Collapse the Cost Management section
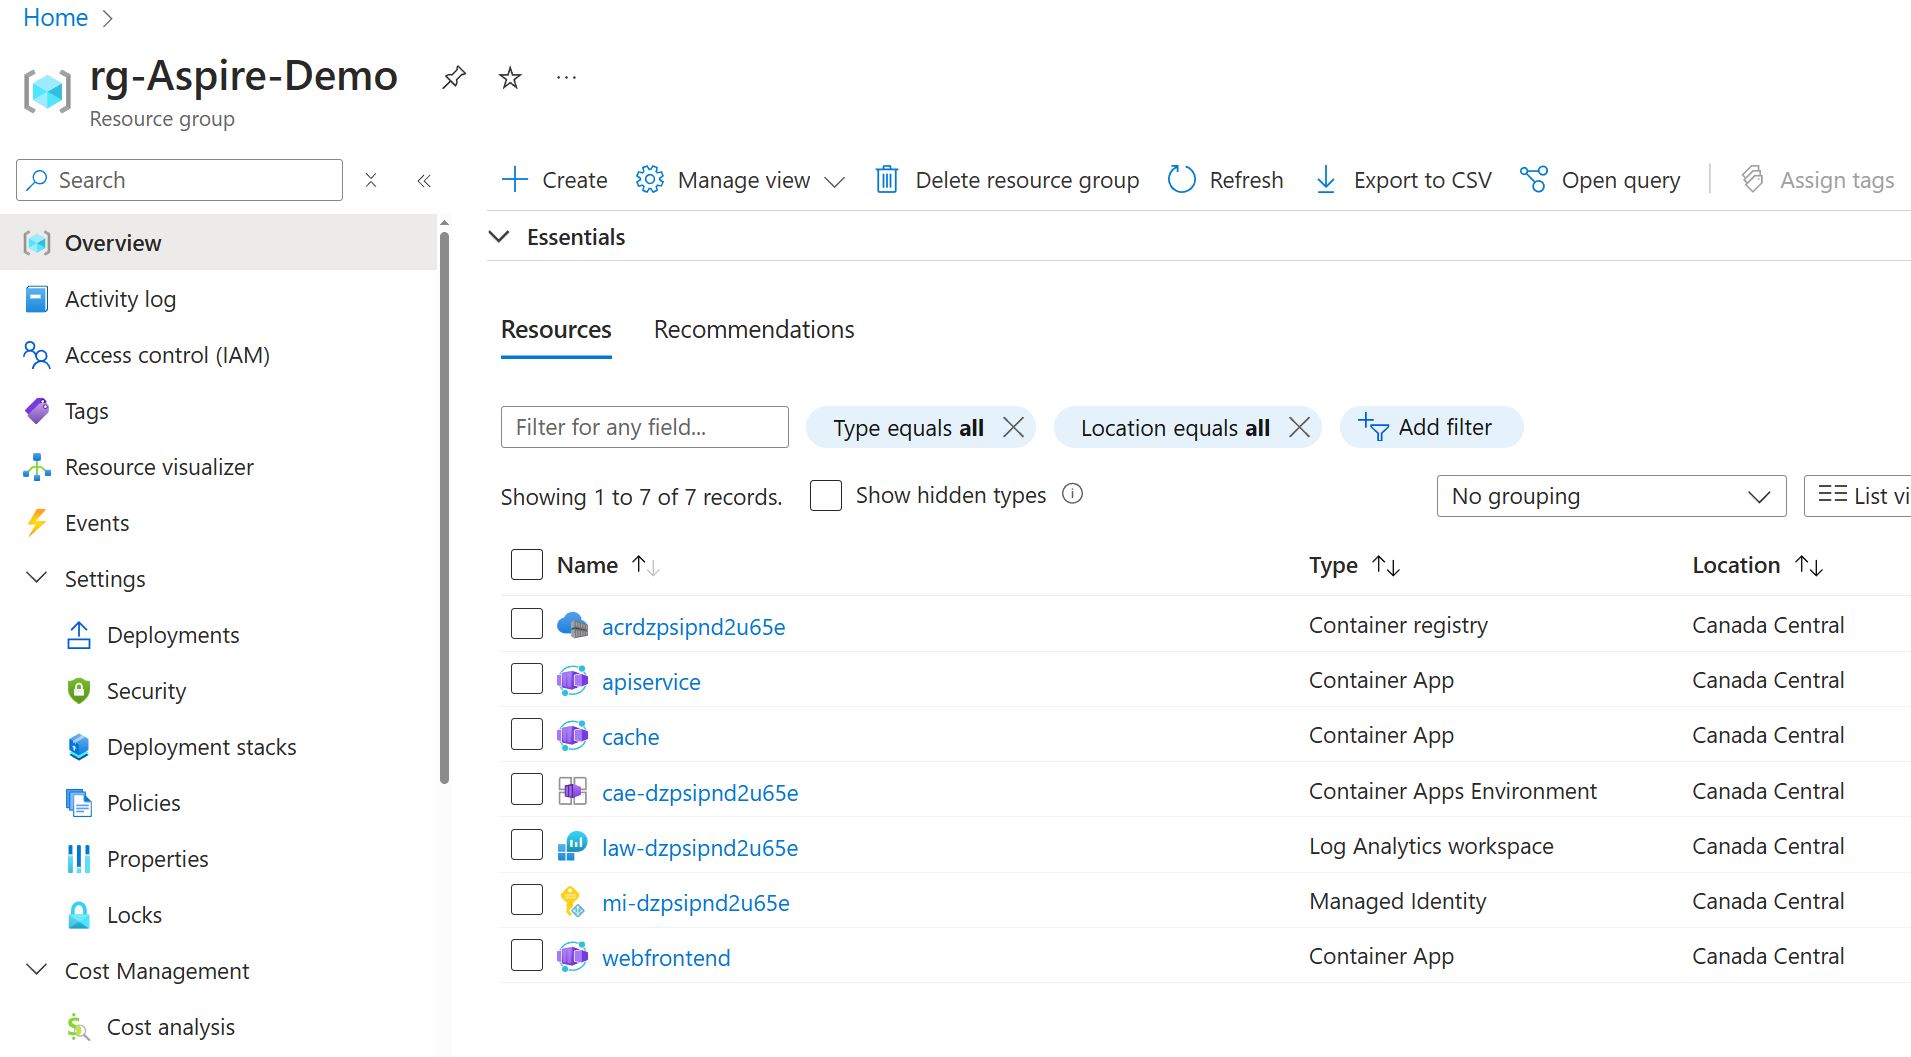The height and width of the screenshot is (1057, 1911). pos(37,970)
